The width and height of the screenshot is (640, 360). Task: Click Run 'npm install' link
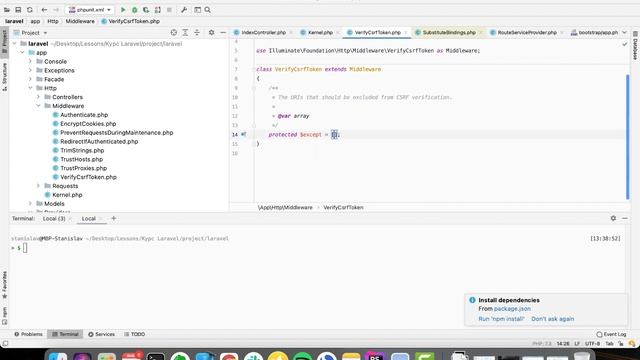click(x=501, y=319)
